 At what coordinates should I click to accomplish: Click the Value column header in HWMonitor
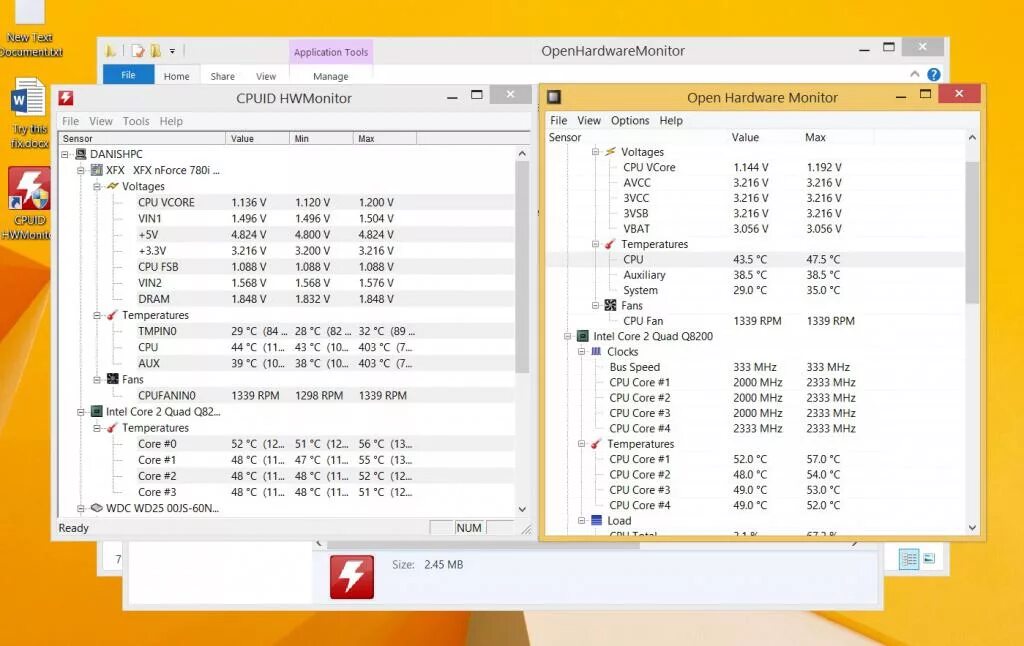[x=257, y=138]
